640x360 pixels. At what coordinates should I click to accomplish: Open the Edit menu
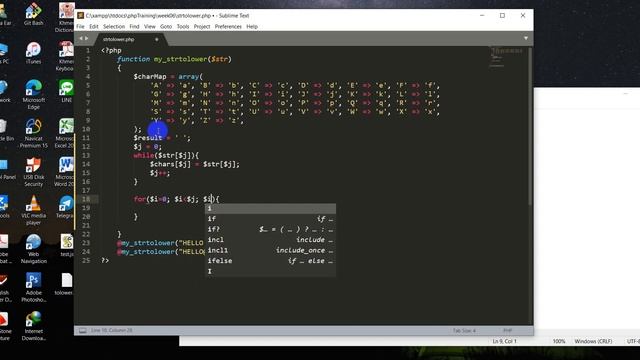94,27
